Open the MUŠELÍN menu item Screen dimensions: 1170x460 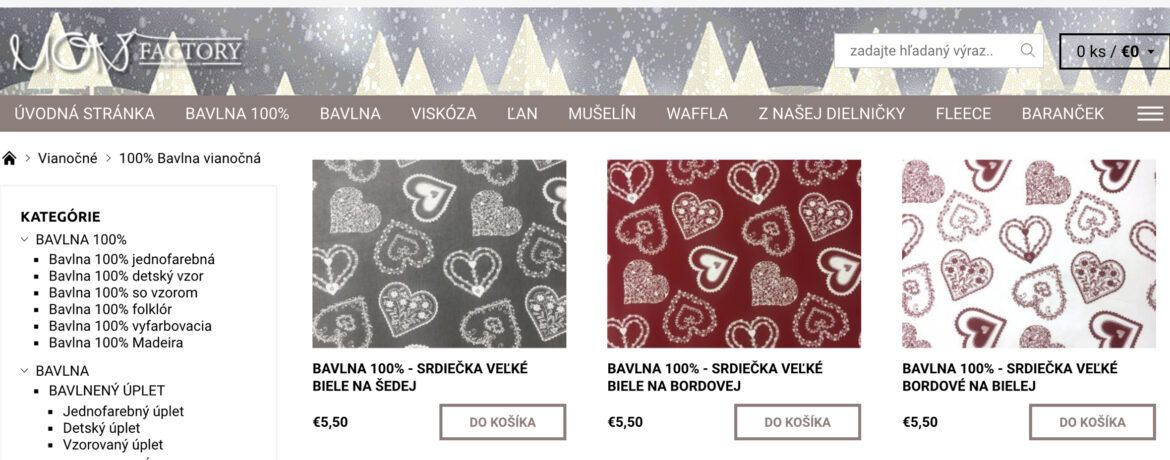(601, 114)
